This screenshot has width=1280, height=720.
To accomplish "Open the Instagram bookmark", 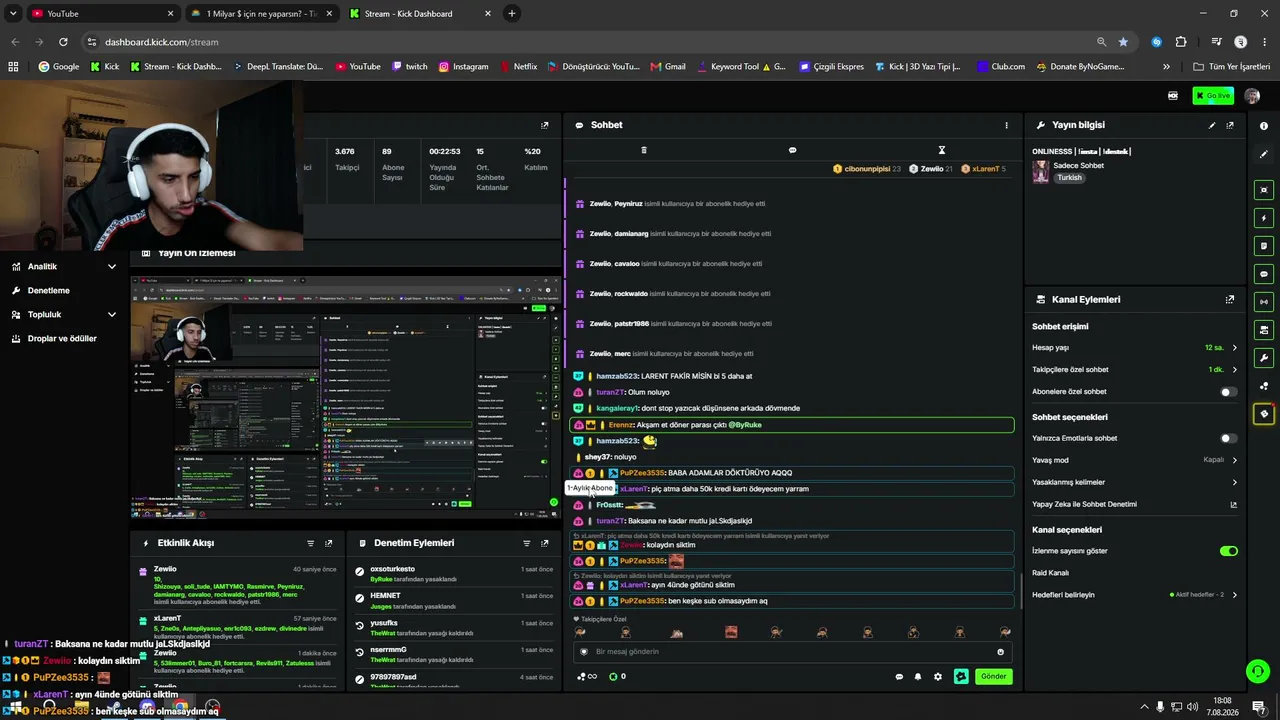I will pyautogui.click(x=463, y=67).
